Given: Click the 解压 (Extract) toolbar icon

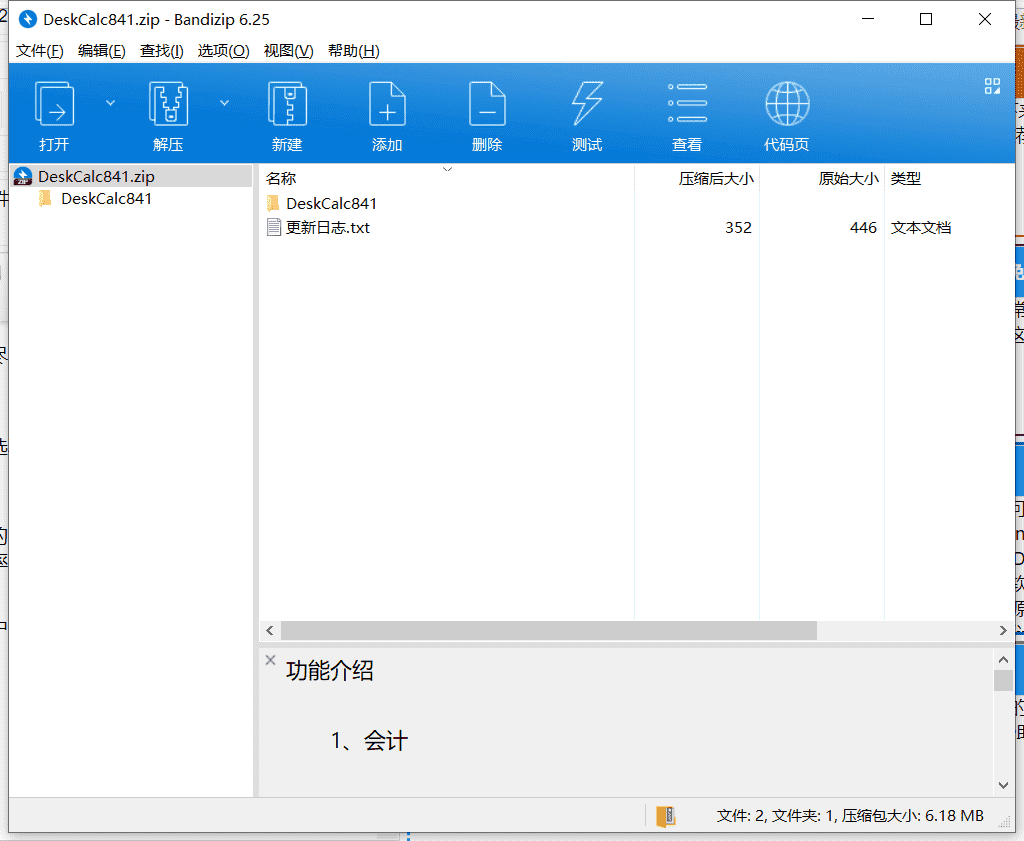Looking at the screenshot, I should [x=168, y=104].
